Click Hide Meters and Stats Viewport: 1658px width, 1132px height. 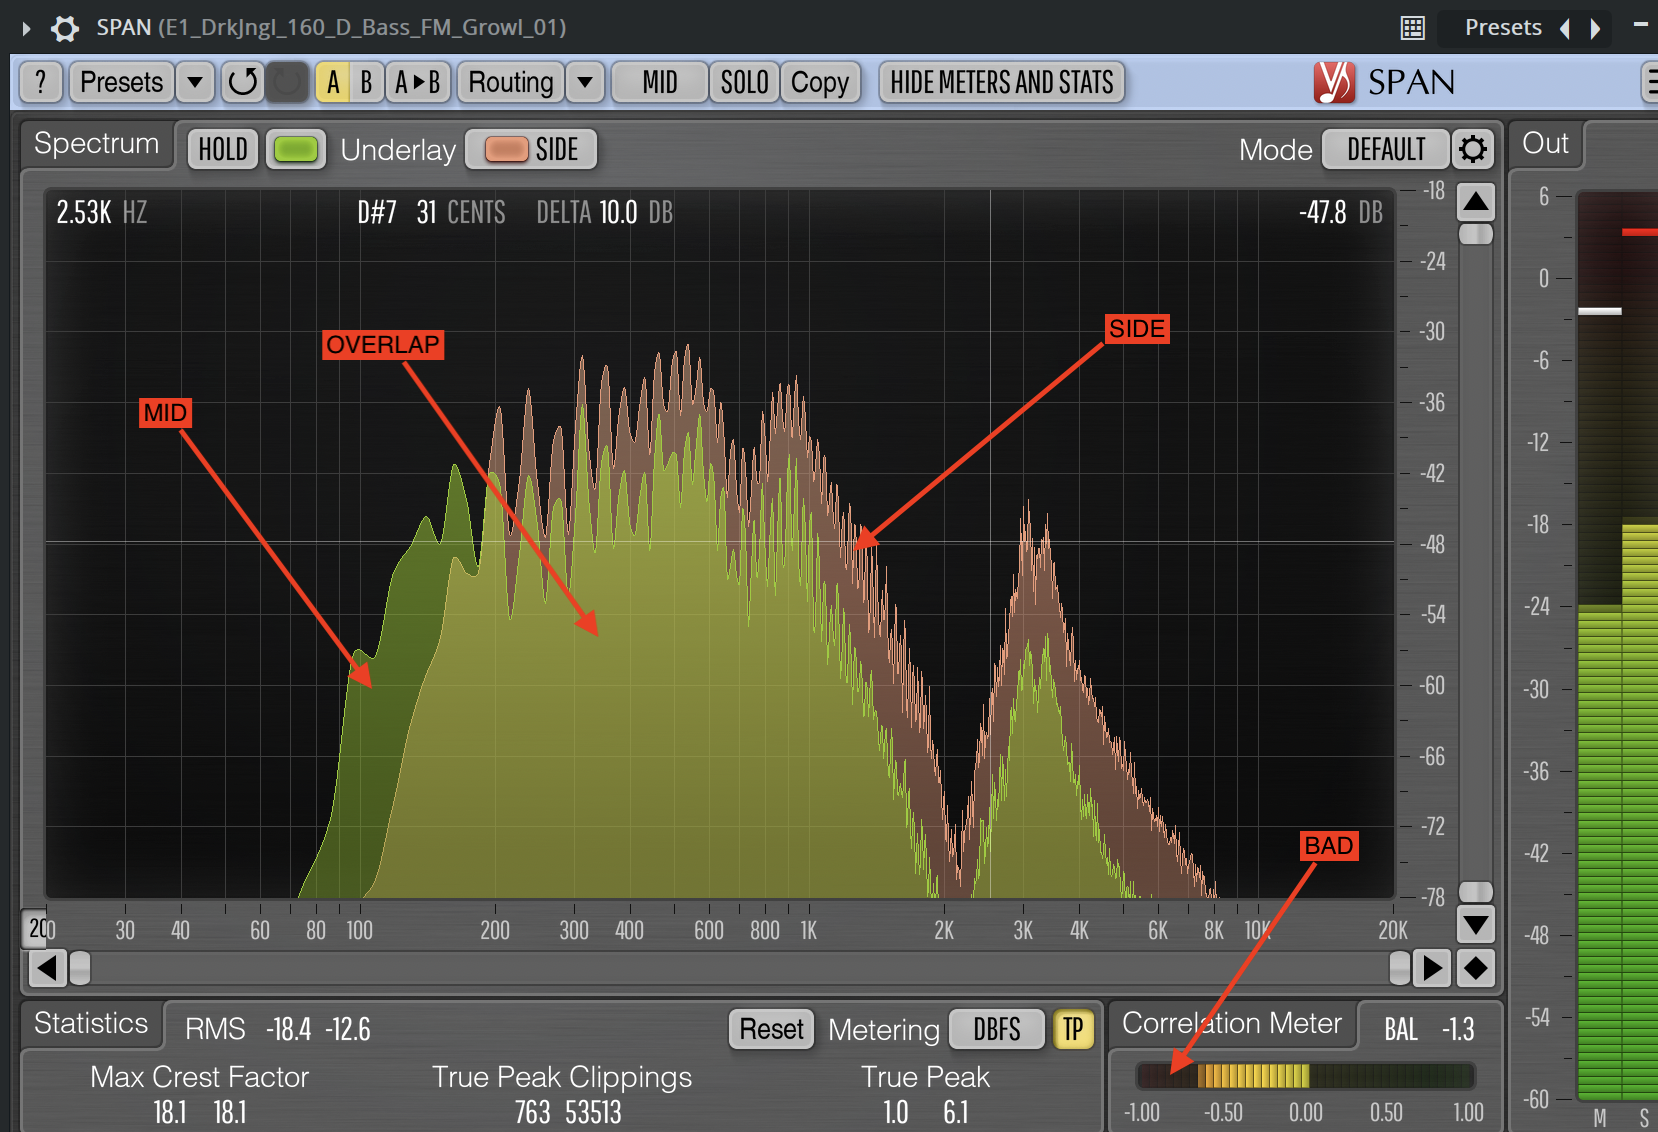(x=1002, y=82)
